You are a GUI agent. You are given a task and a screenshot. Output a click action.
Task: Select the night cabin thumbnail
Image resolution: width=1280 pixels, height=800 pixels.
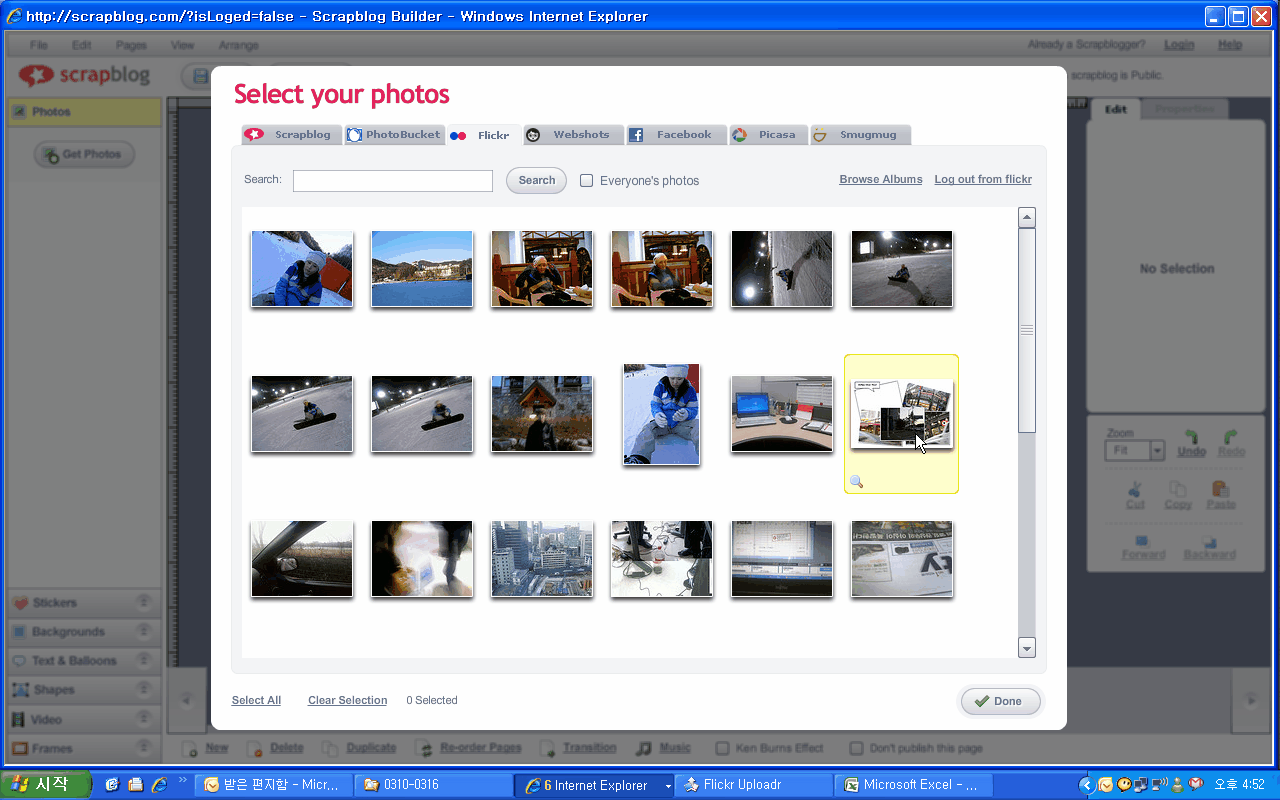coord(542,414)
